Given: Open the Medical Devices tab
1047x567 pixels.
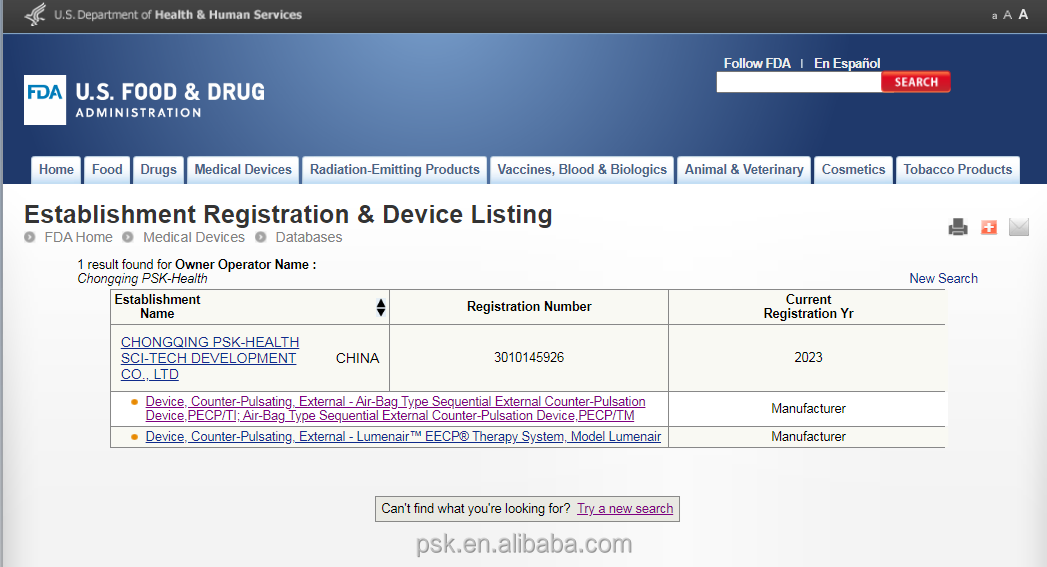Looking at the screenshot, I should click(x=243, y=170).
